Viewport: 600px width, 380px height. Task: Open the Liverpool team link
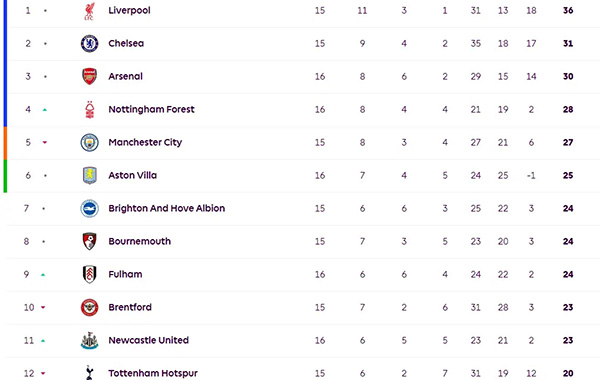tap(129, 10)
